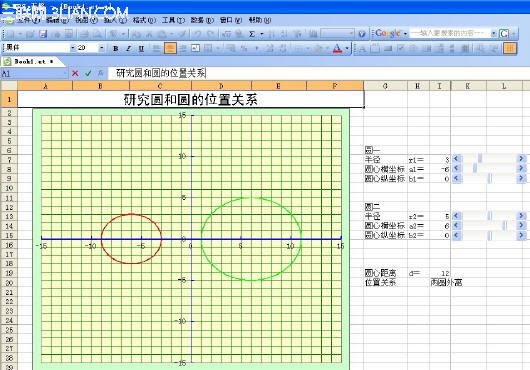Image resolution: width=530 pixels, height=370 pixels.
Task: Cancel formula entry with red X
Action: (x=75, y=73)
